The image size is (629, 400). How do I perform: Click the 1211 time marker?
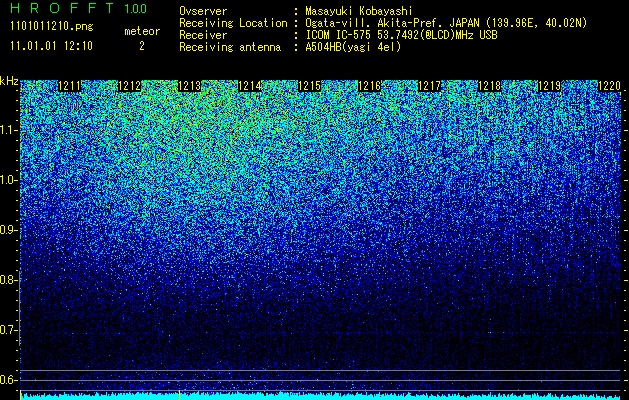pos(69,86)
